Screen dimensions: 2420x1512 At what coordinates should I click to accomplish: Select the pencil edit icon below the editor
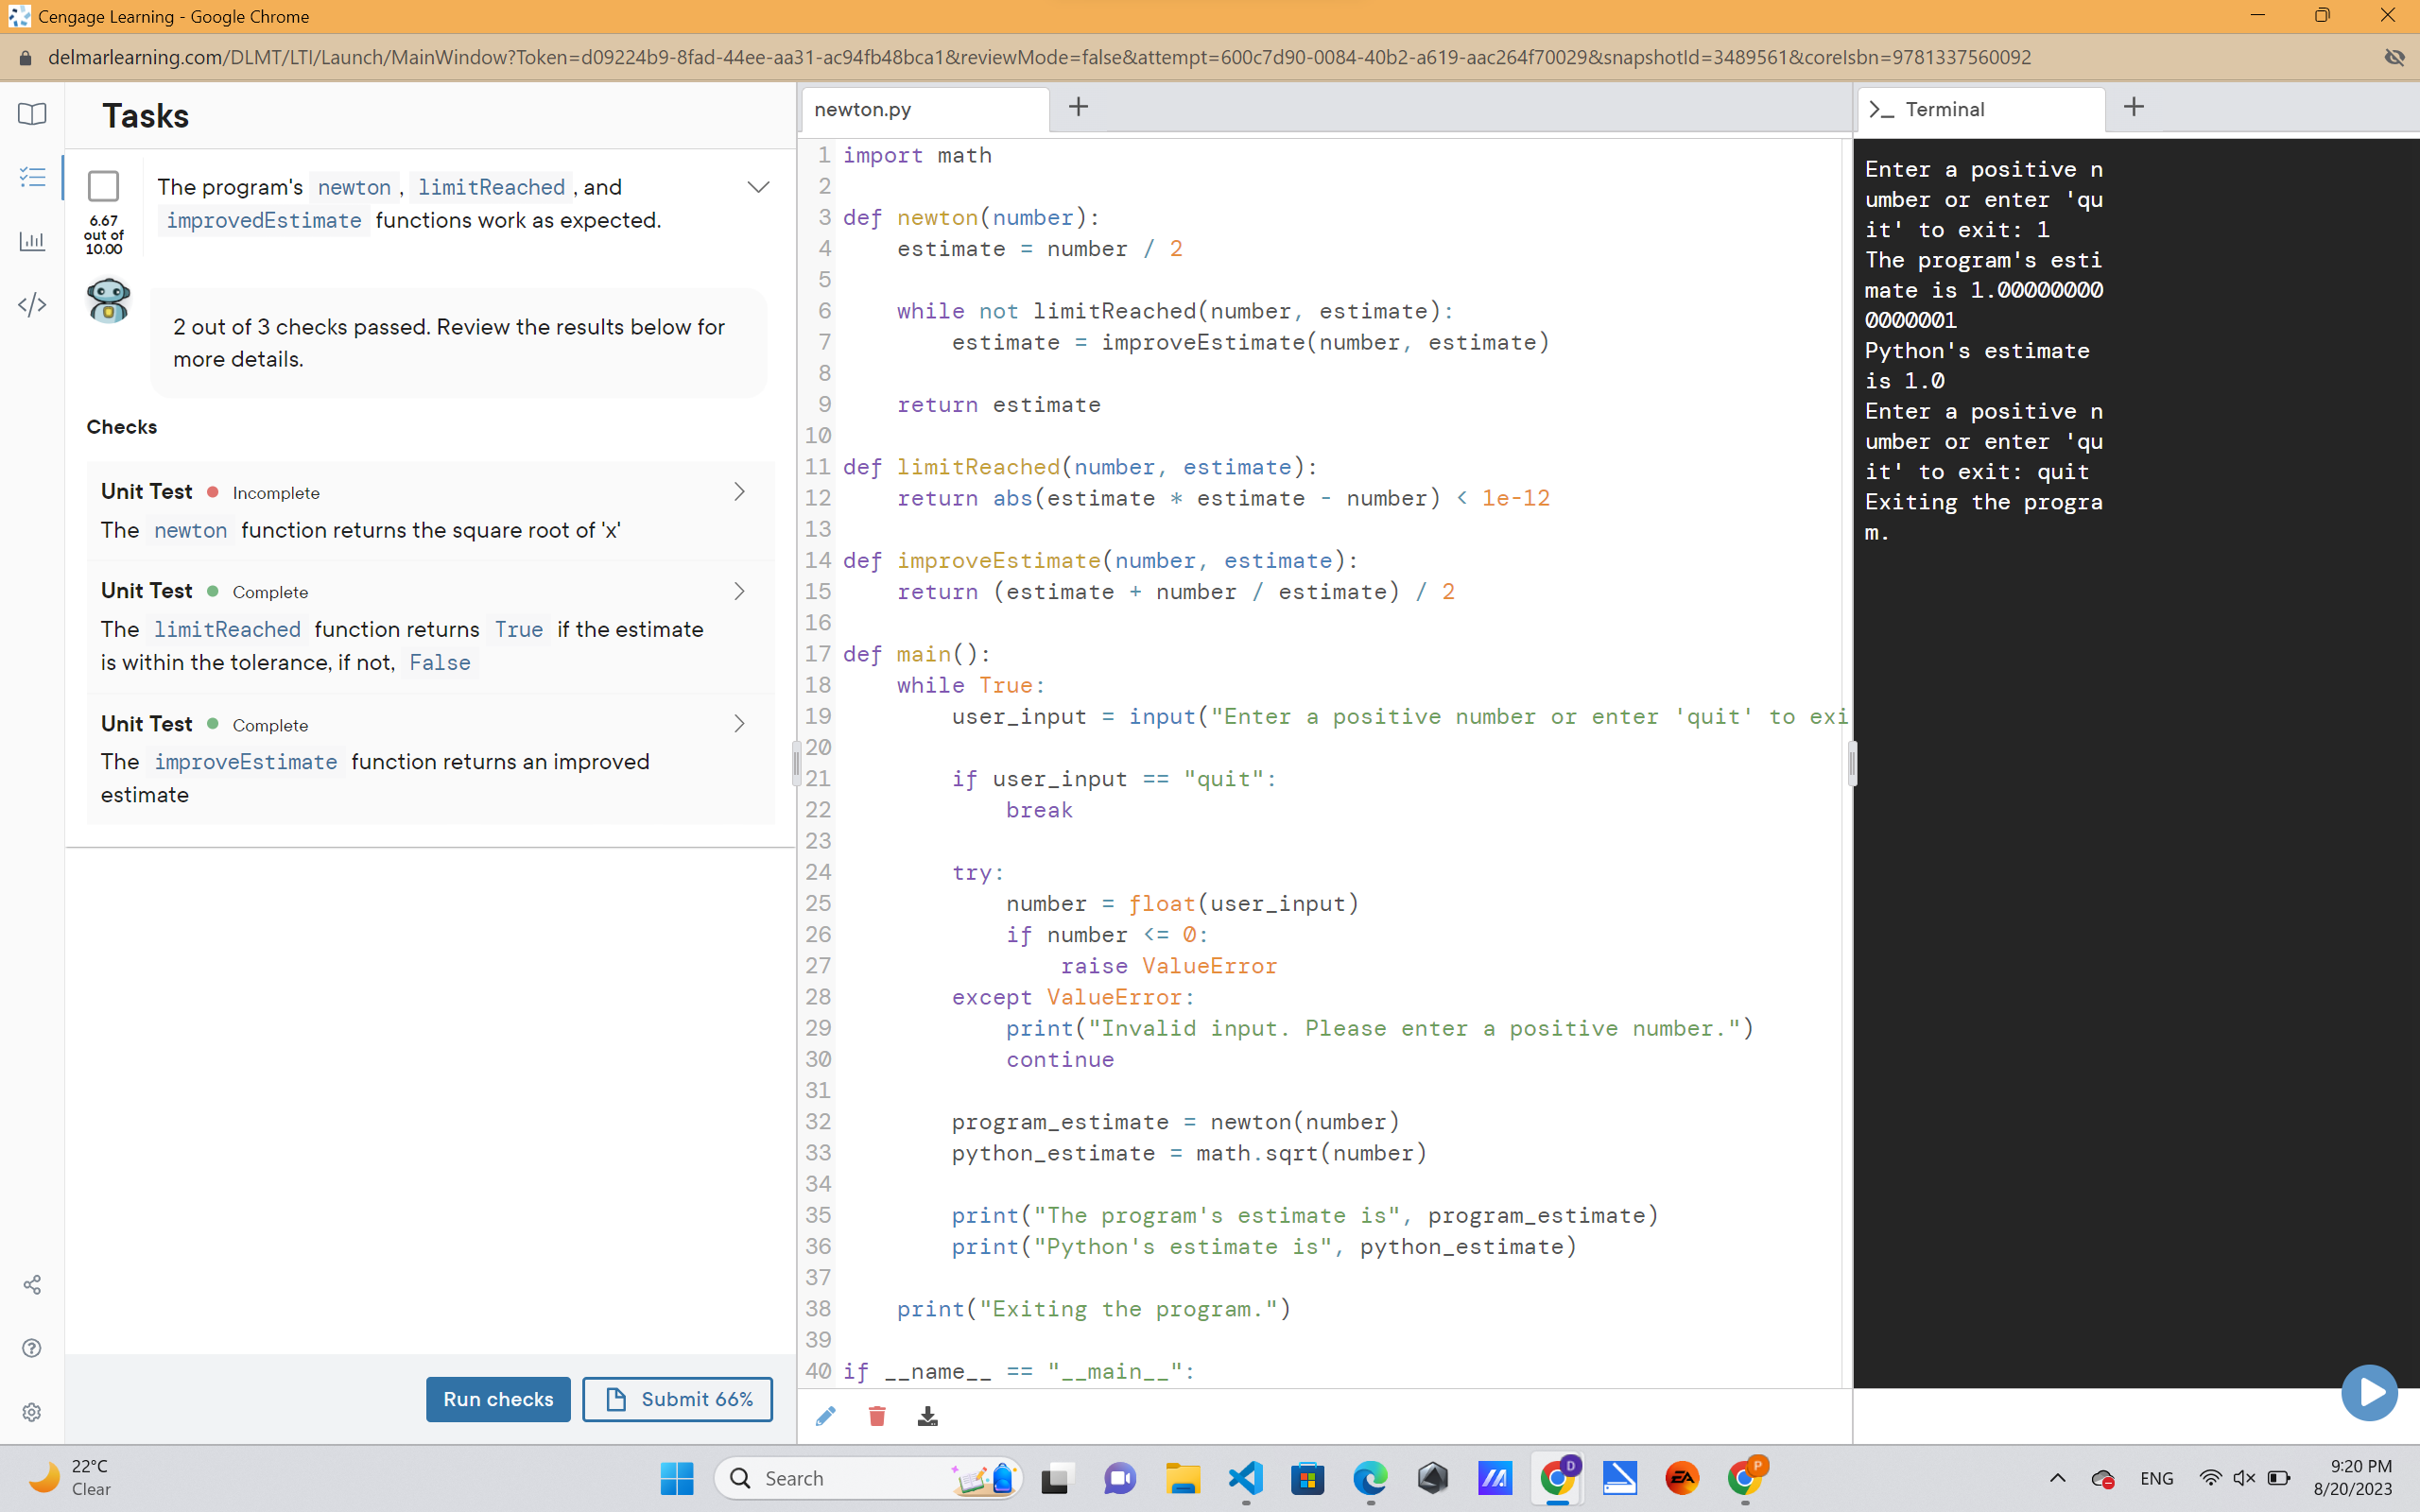click(x=826, y=1415)
